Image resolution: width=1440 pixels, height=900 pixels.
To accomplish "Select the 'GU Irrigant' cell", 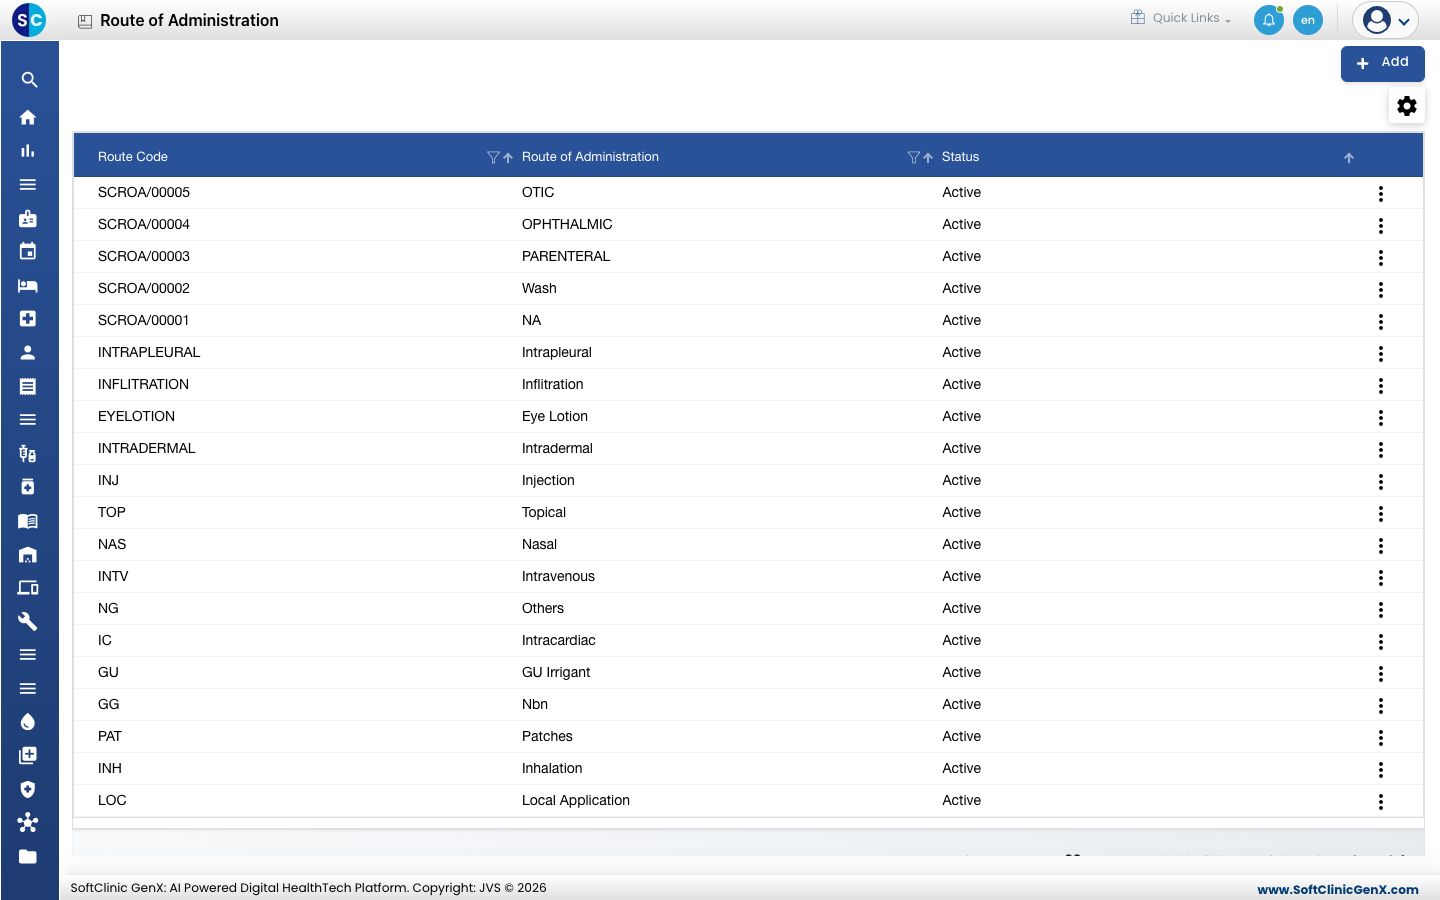I will (556, 672).
